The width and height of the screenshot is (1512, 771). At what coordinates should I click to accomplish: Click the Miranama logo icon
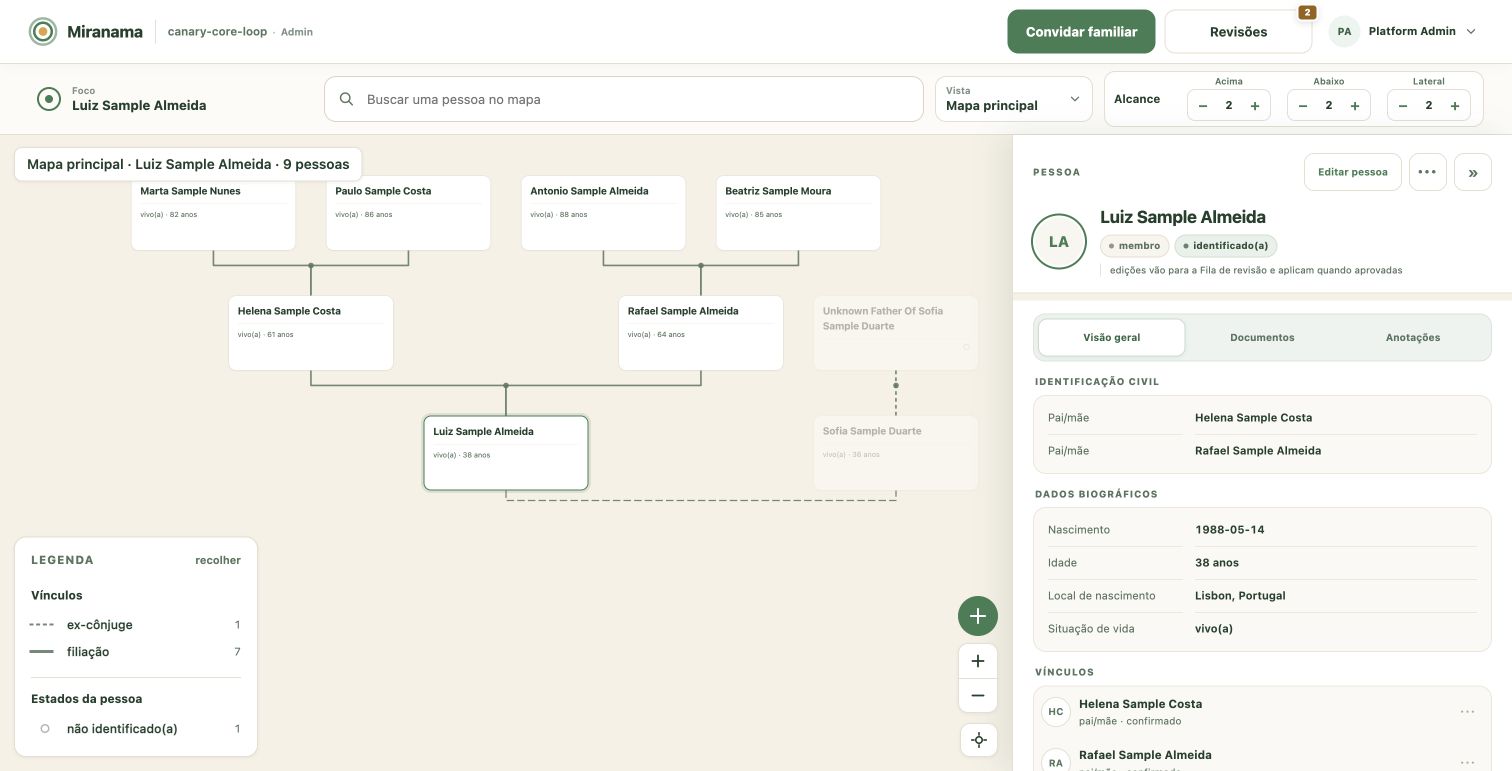click(43, 32)
